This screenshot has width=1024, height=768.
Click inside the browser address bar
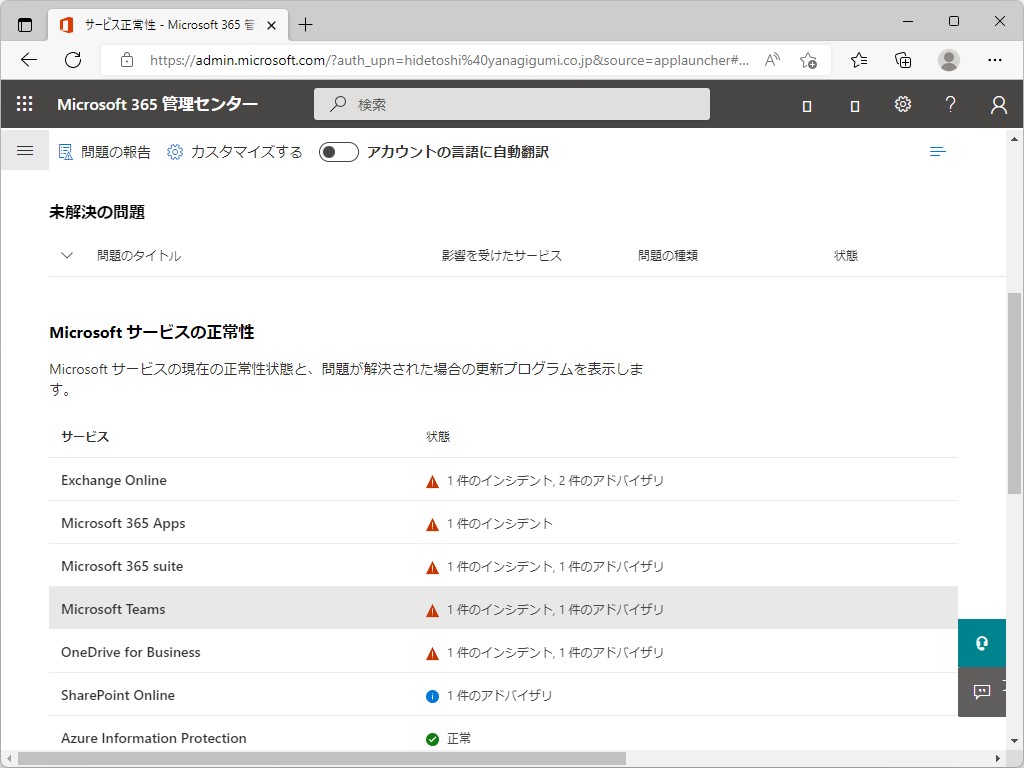(400, 61)
